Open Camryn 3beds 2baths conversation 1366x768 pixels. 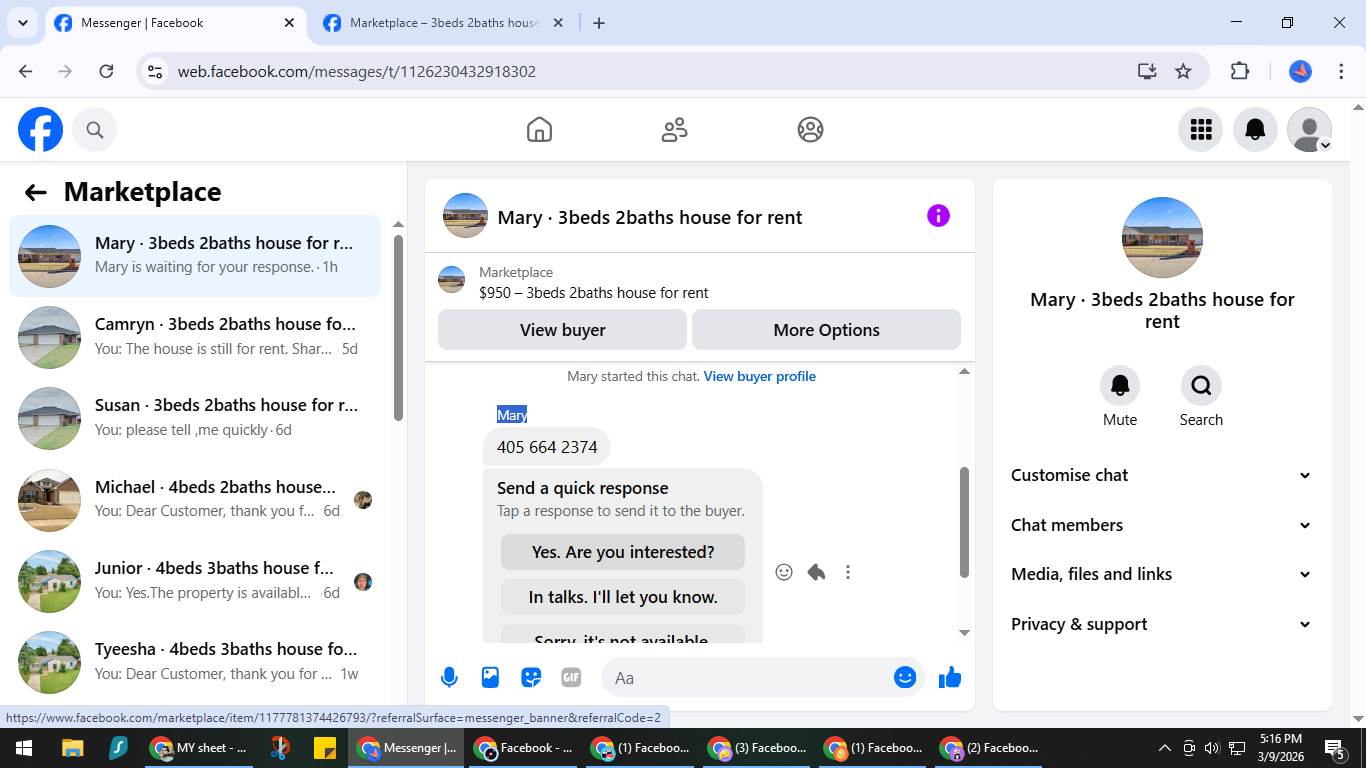tap(195, 337)
